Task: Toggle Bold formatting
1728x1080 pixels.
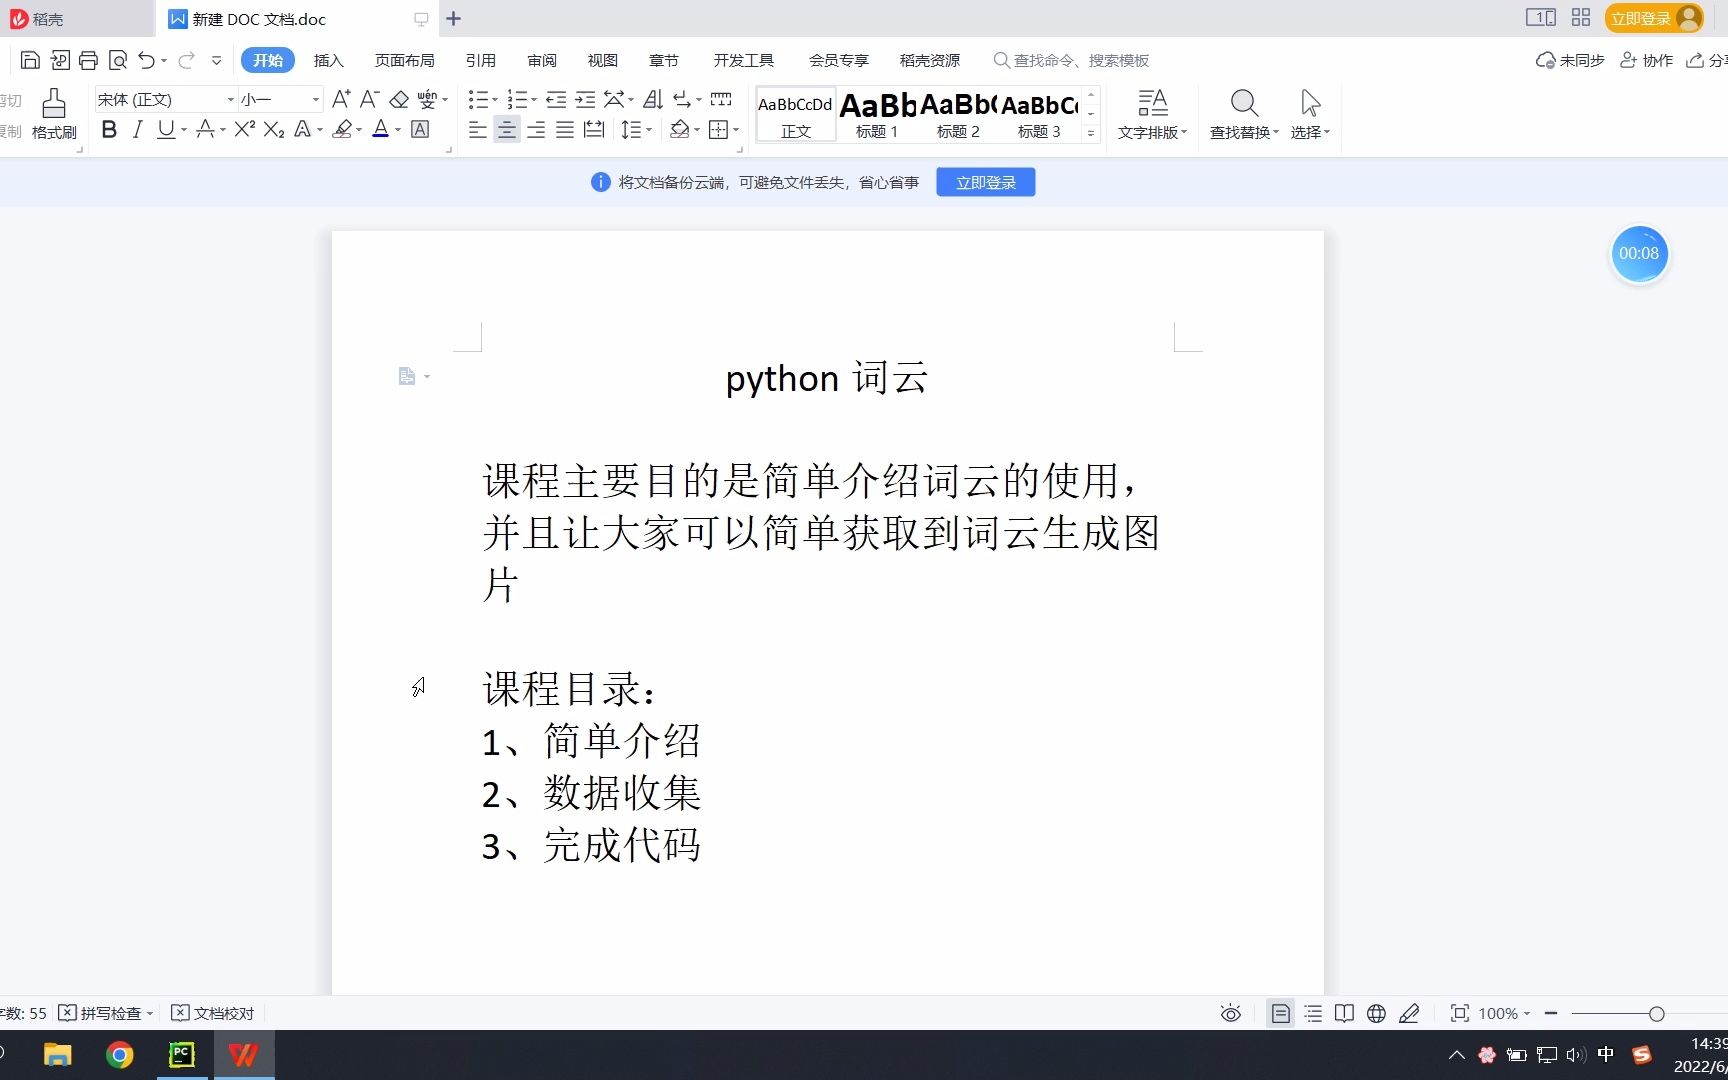Action: 109,129
